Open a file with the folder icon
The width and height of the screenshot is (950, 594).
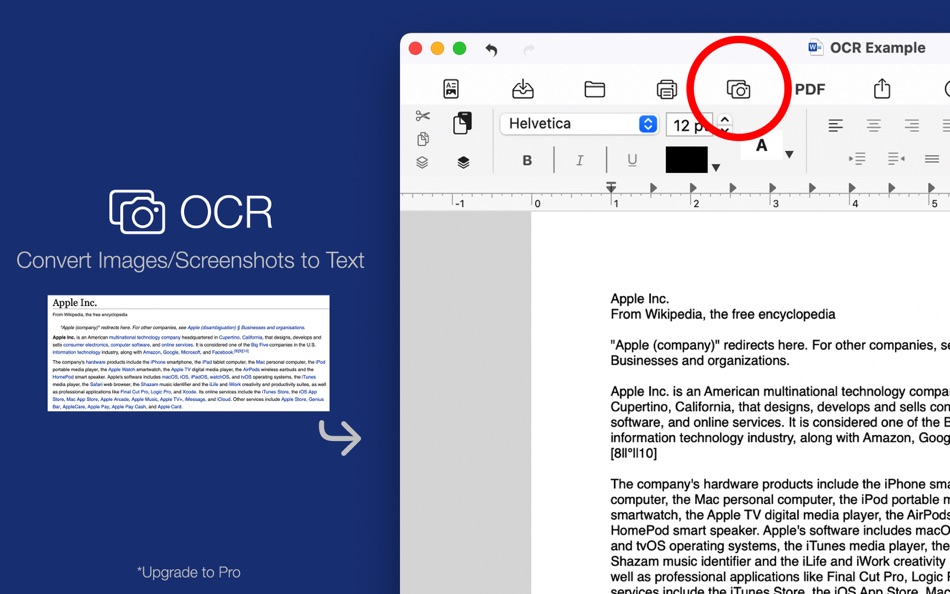click(595, 90)
